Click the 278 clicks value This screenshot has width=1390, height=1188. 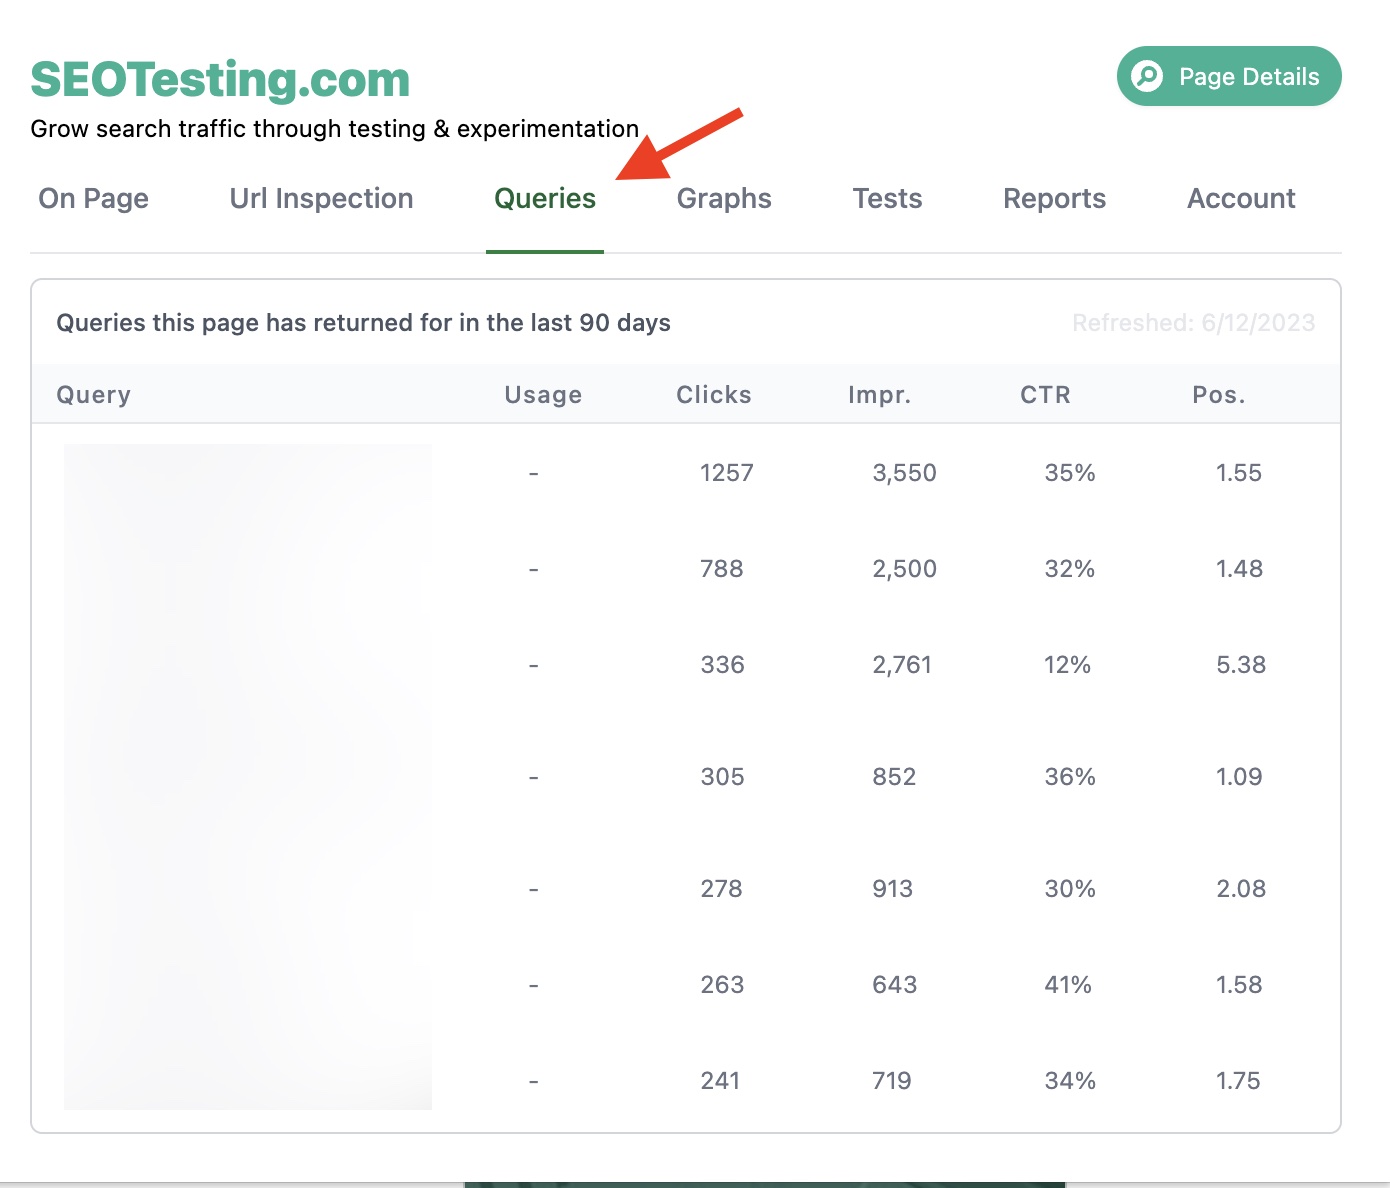click(721, 889)
